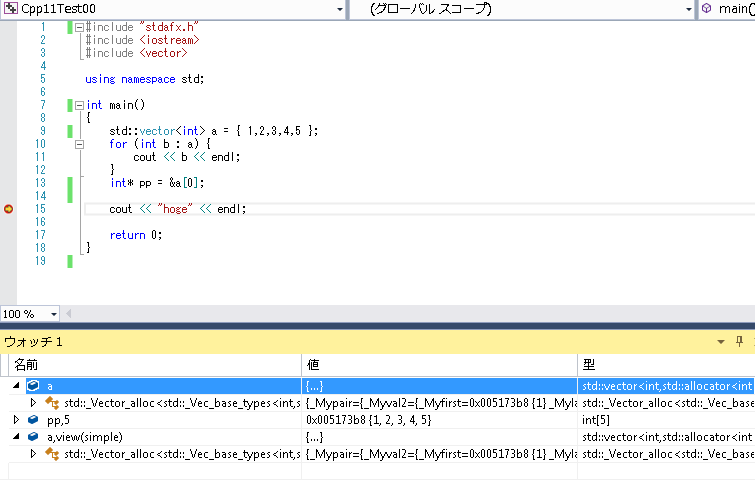Collapse the a,view(simple) watch entry

click(16, 437)
